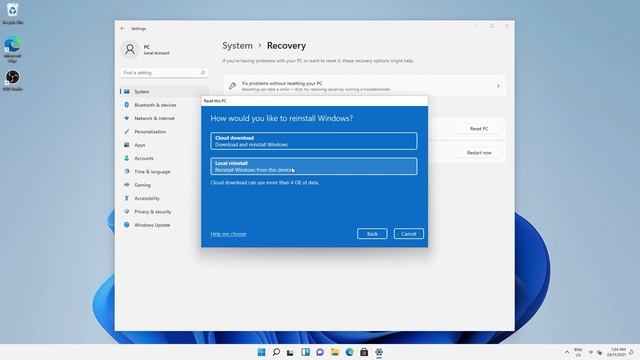The image size is (640, 360).
Task: Open the notifications icon by the clock
Action: click(x=631, y=352)
